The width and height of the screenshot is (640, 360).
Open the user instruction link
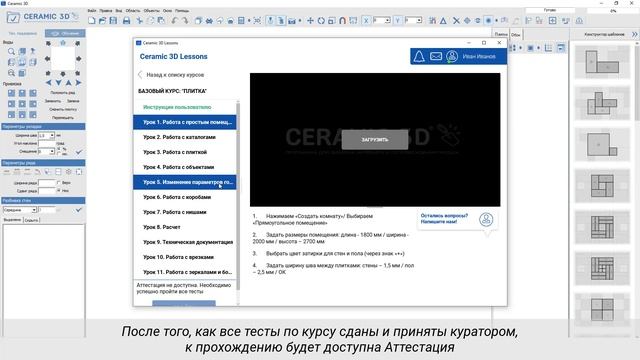pos(177,107)
